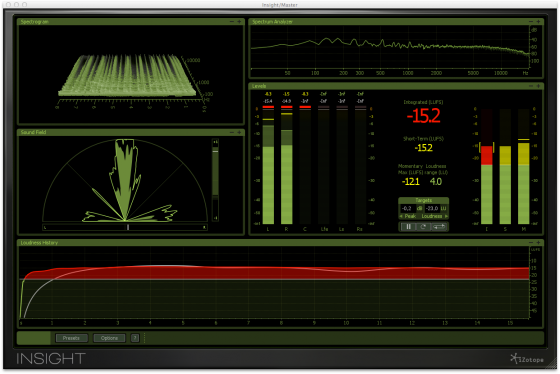Pause the loudness metering

pos(408,226)
